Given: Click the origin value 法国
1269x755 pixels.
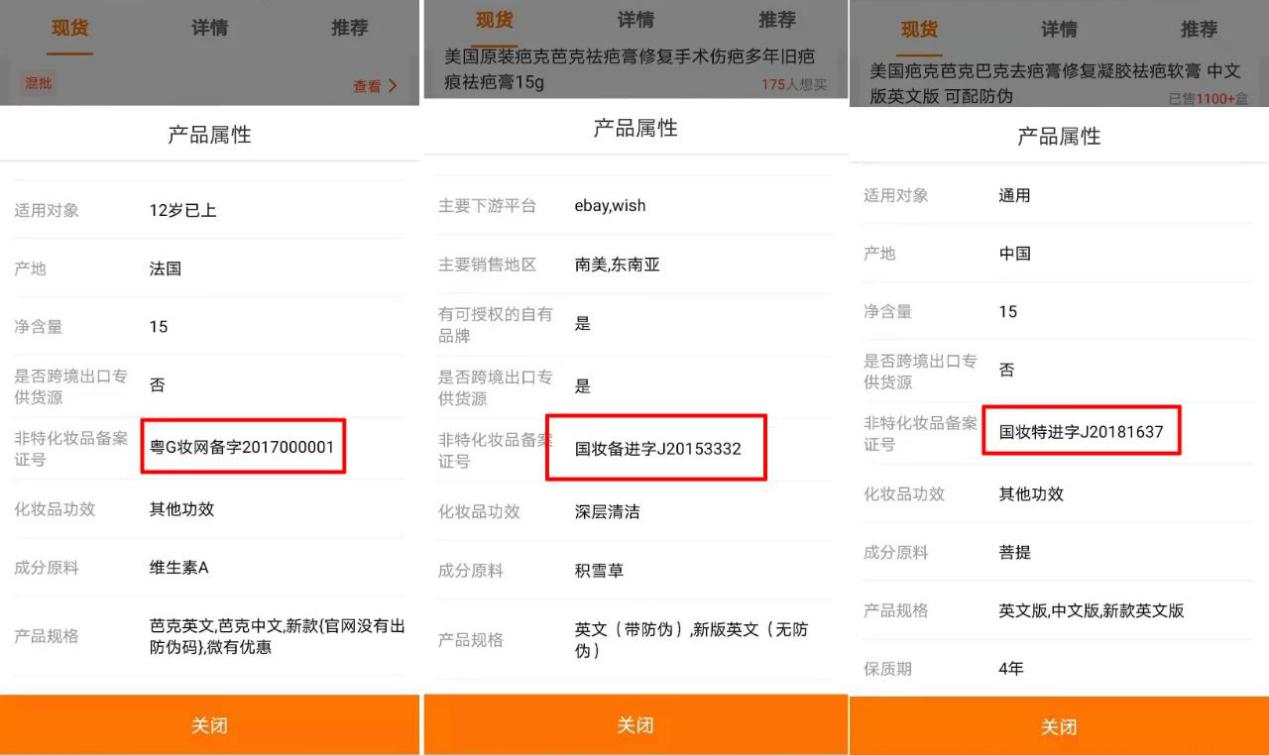Looking at the screenshot, I should point(165,269).
